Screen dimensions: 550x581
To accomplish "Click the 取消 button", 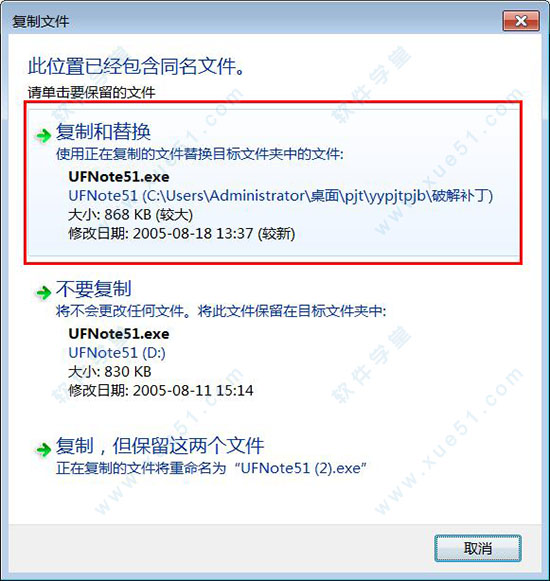I will click(x=478, y=548).
